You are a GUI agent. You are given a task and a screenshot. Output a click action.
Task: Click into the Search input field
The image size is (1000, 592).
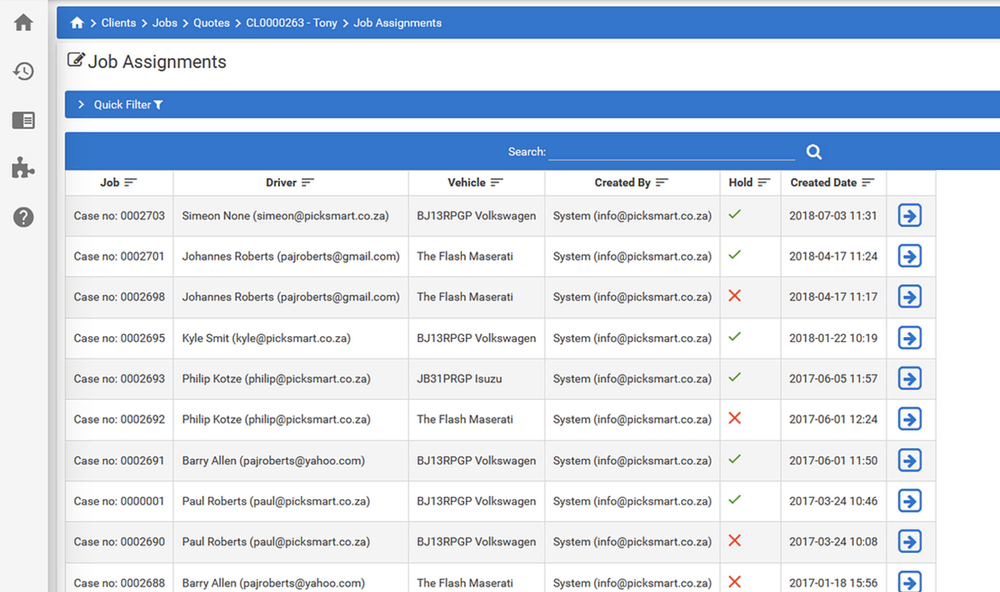(x=672, y=152)
